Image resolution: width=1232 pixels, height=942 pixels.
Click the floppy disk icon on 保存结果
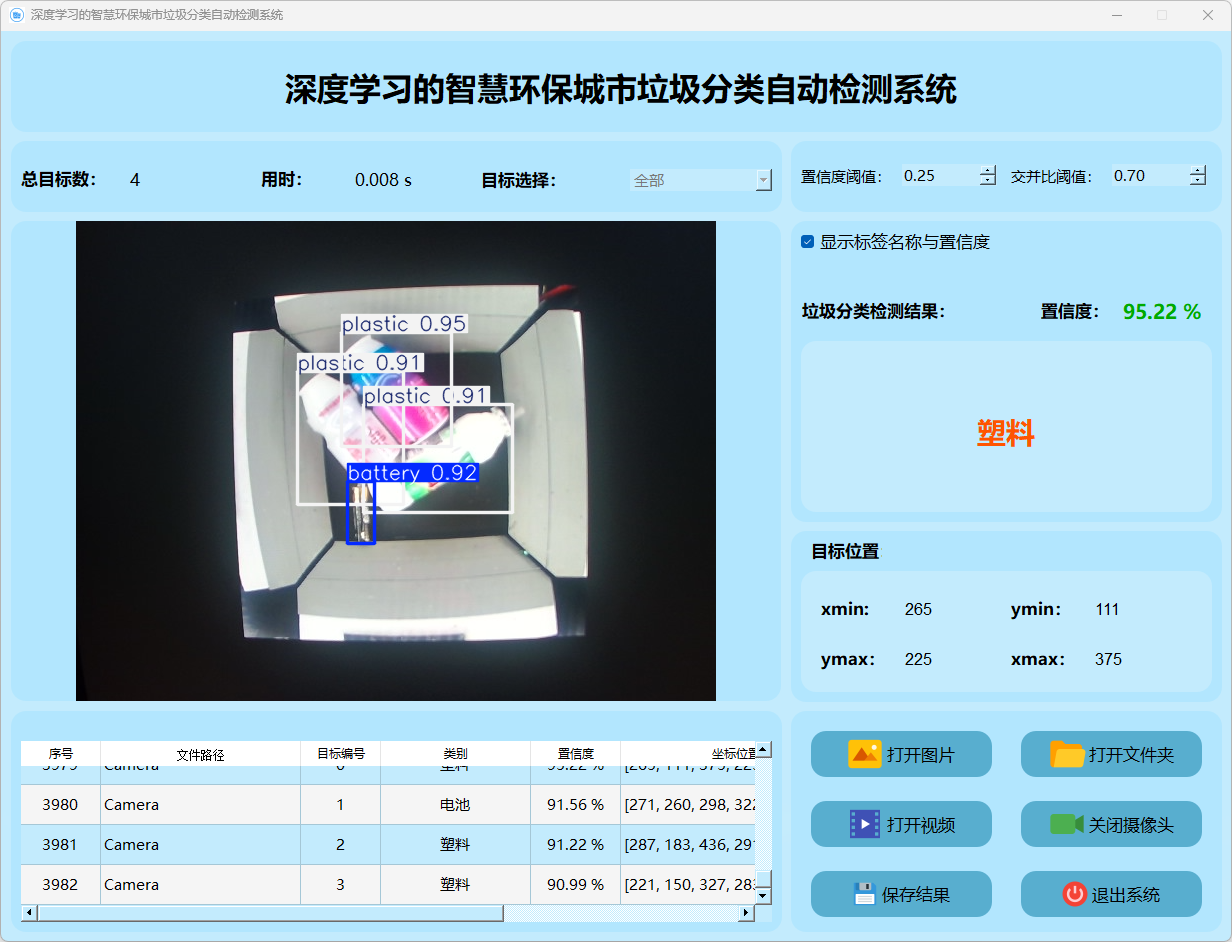[865, 894]
